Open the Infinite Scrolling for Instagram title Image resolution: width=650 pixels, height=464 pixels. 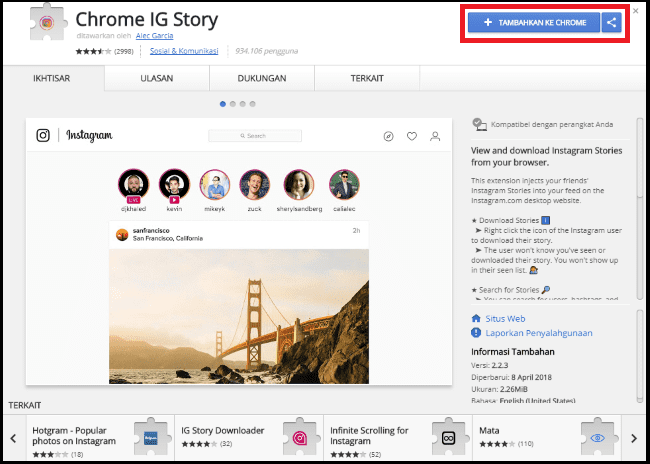pyautogui.click(x=369, y=436)
